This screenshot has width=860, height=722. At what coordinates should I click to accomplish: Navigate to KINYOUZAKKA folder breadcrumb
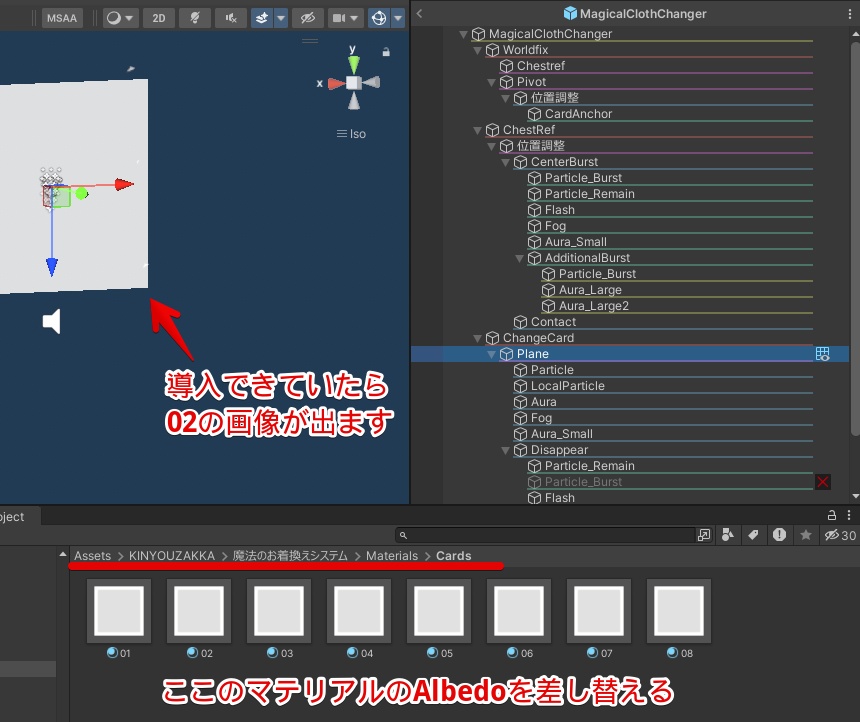coord(172,556)
